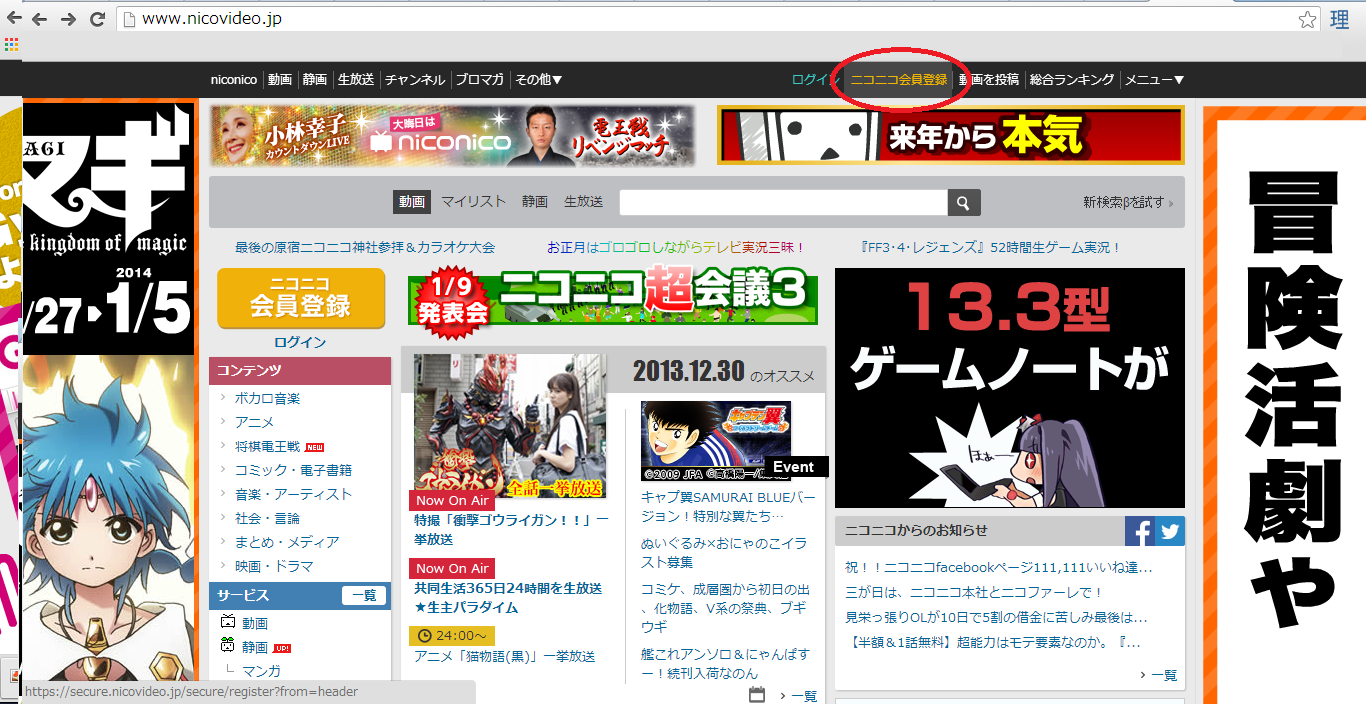Open 音楽・アーティスト category
Viewport: 1366px width, 704px height.
point(293,494)
